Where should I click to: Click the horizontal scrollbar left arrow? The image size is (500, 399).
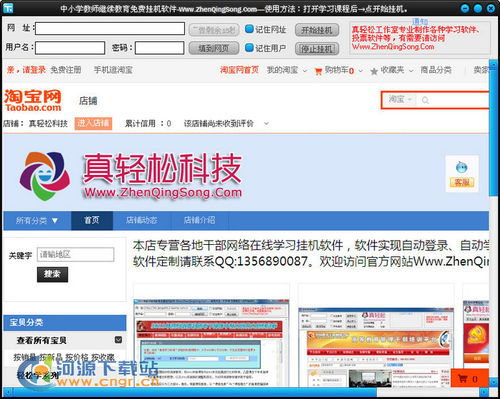[x=8, y=391]
